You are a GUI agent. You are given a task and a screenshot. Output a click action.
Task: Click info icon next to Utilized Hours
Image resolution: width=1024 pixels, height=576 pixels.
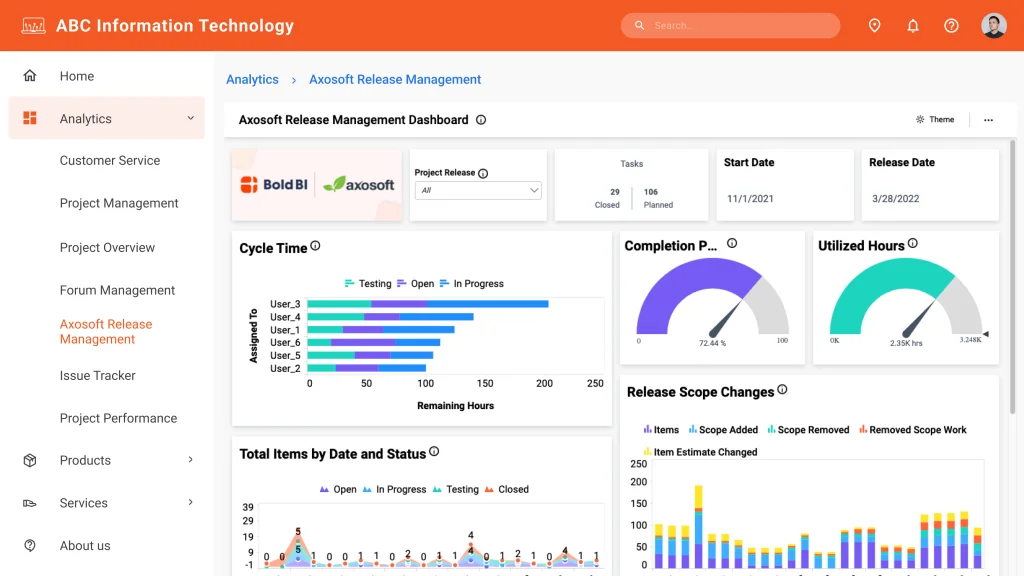pyautogui.click(x=913, y=243)
